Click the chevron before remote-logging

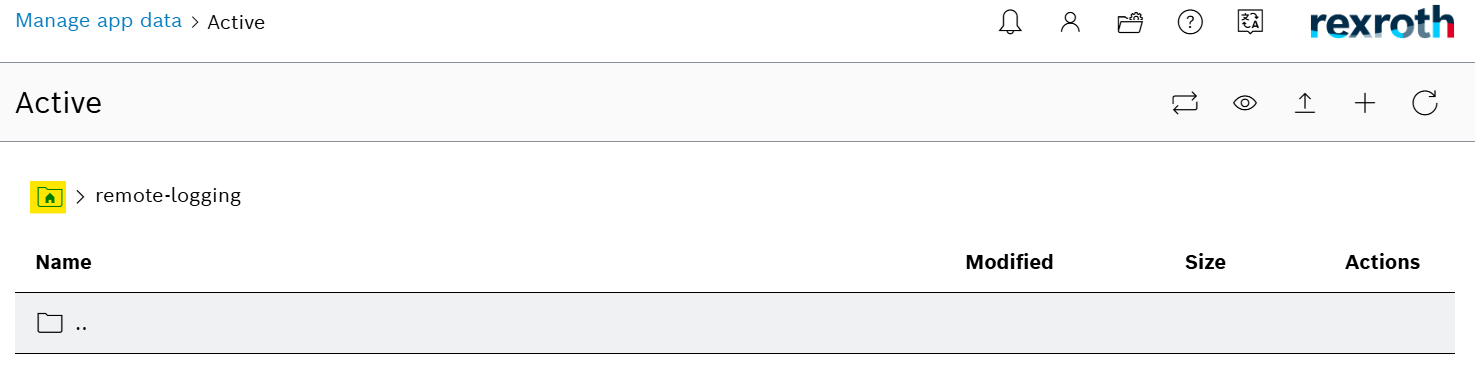point(80,198)
